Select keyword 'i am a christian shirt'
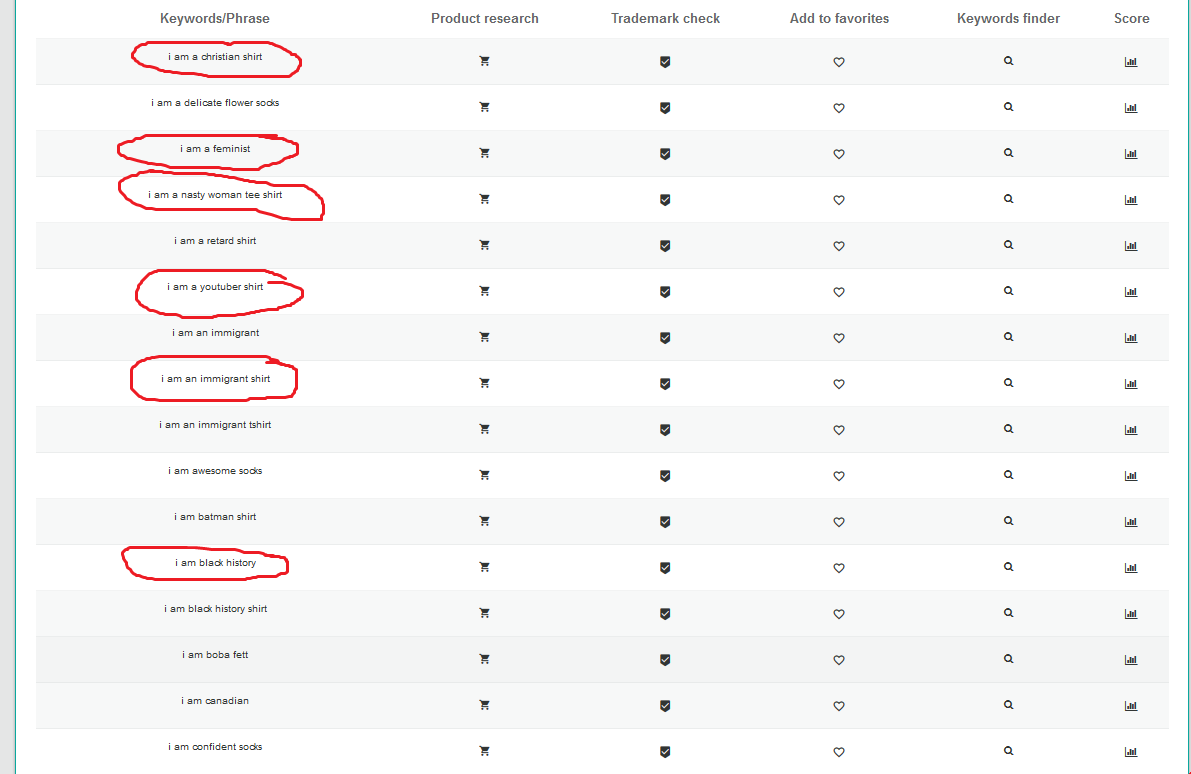The width and height of the screenshot is (1191, 774). (215, 57)
